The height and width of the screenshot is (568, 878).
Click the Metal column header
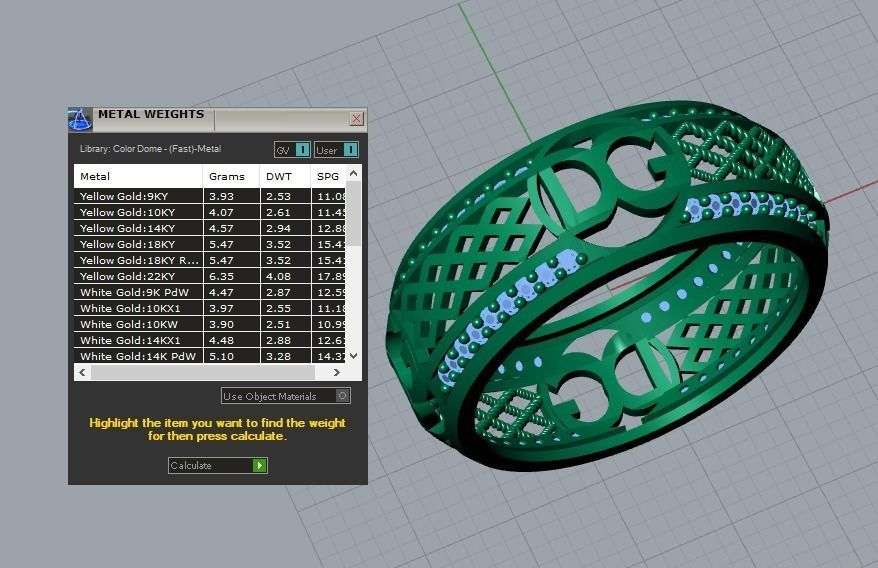(x=138, y=176)
